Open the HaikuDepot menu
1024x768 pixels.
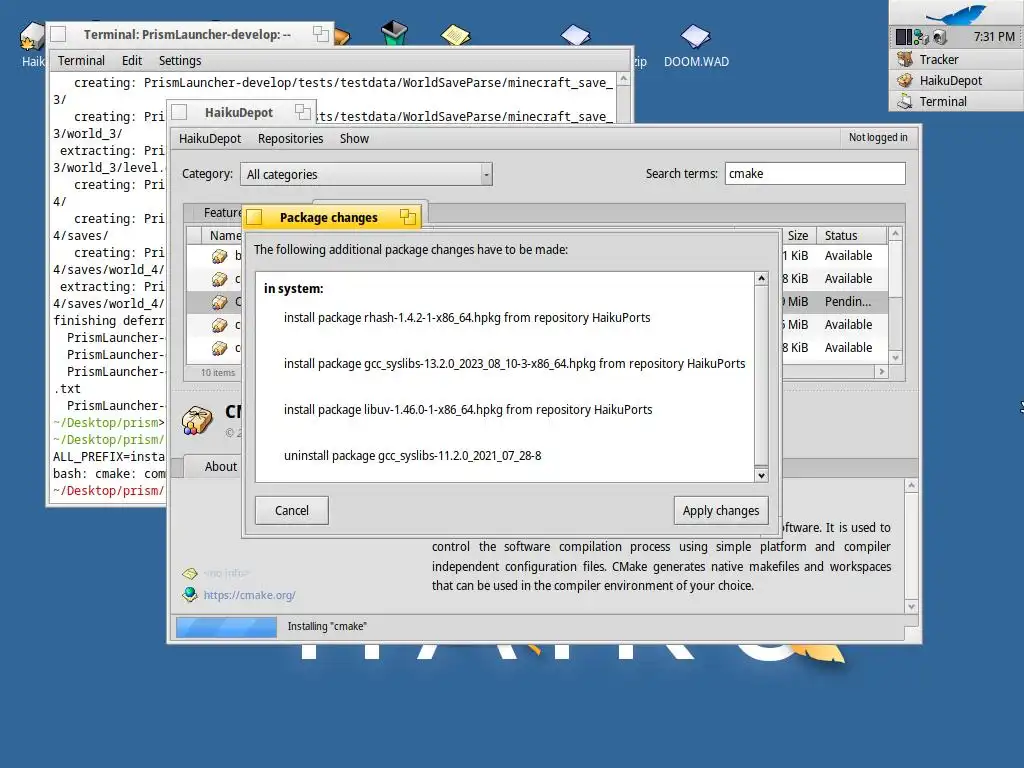pyautogui.click(x=210, y=138)
